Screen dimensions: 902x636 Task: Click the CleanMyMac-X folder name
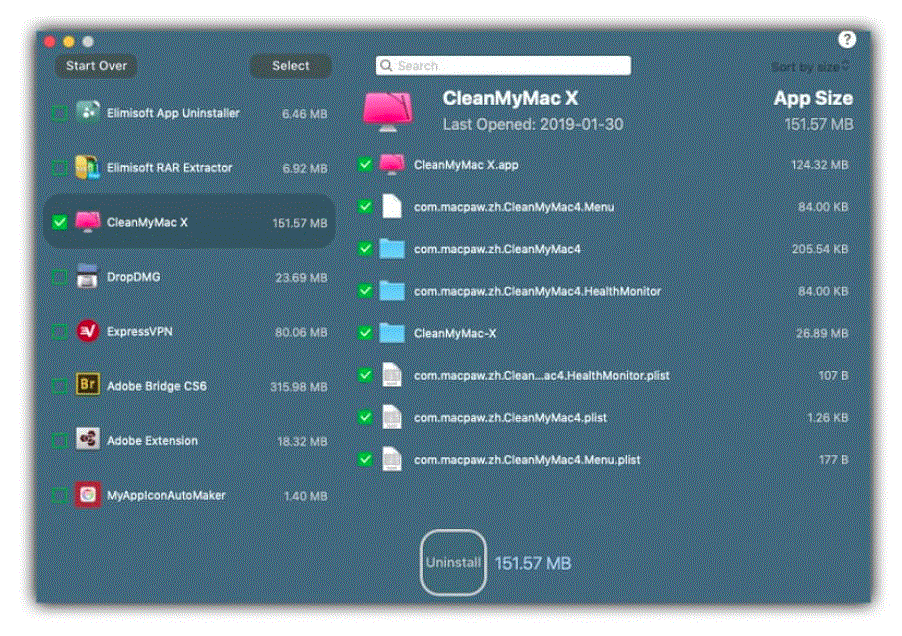pyautogui.click(x=454, y=333)
